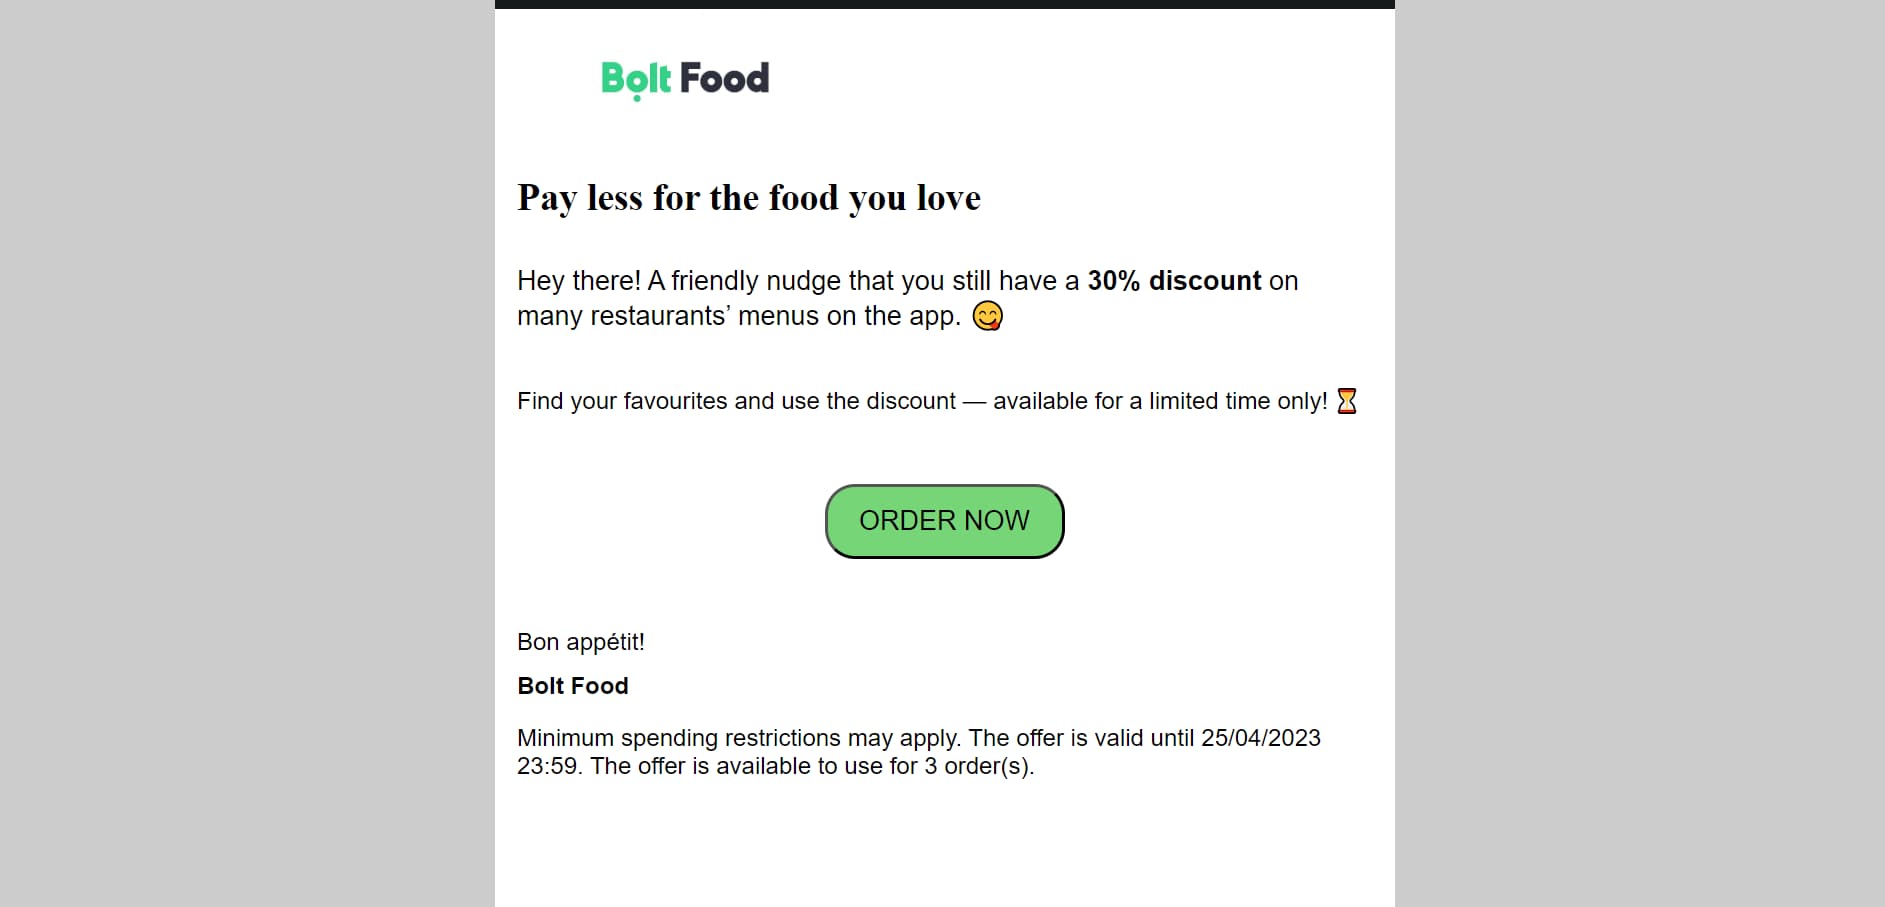This screenshot has width=1885, height=907.
Task: Click the gray area left of the email
Action: point(247,453)
